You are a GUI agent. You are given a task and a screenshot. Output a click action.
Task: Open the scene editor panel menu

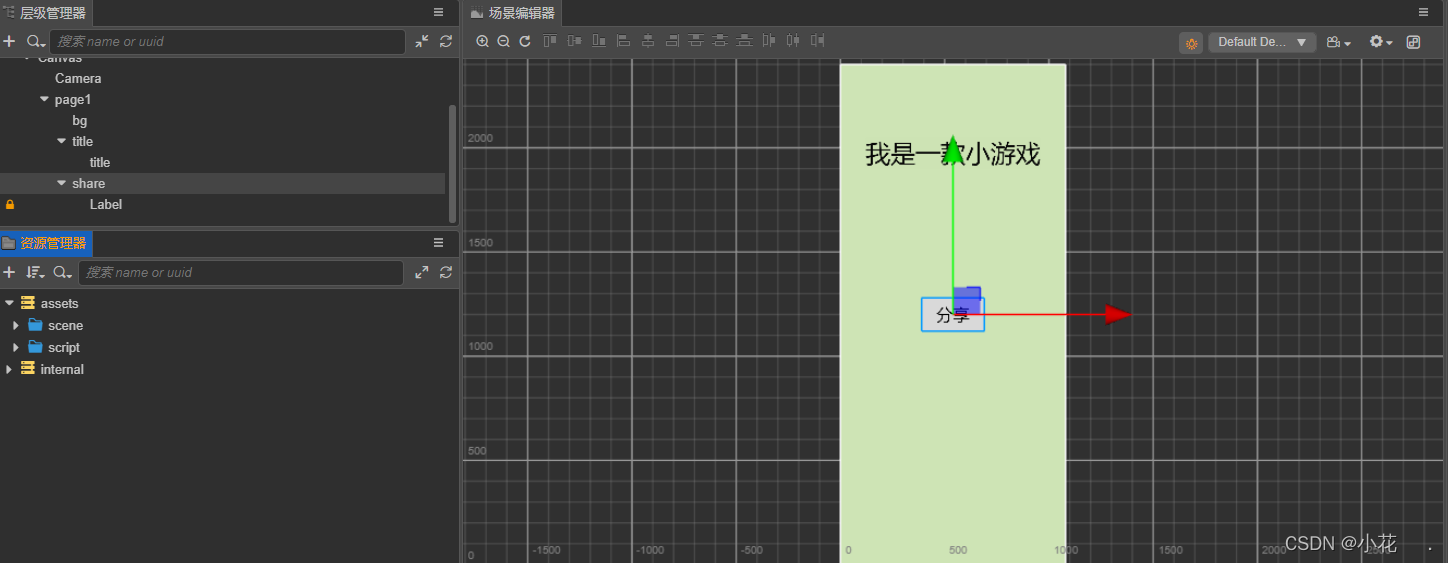tap(1423, 12)
